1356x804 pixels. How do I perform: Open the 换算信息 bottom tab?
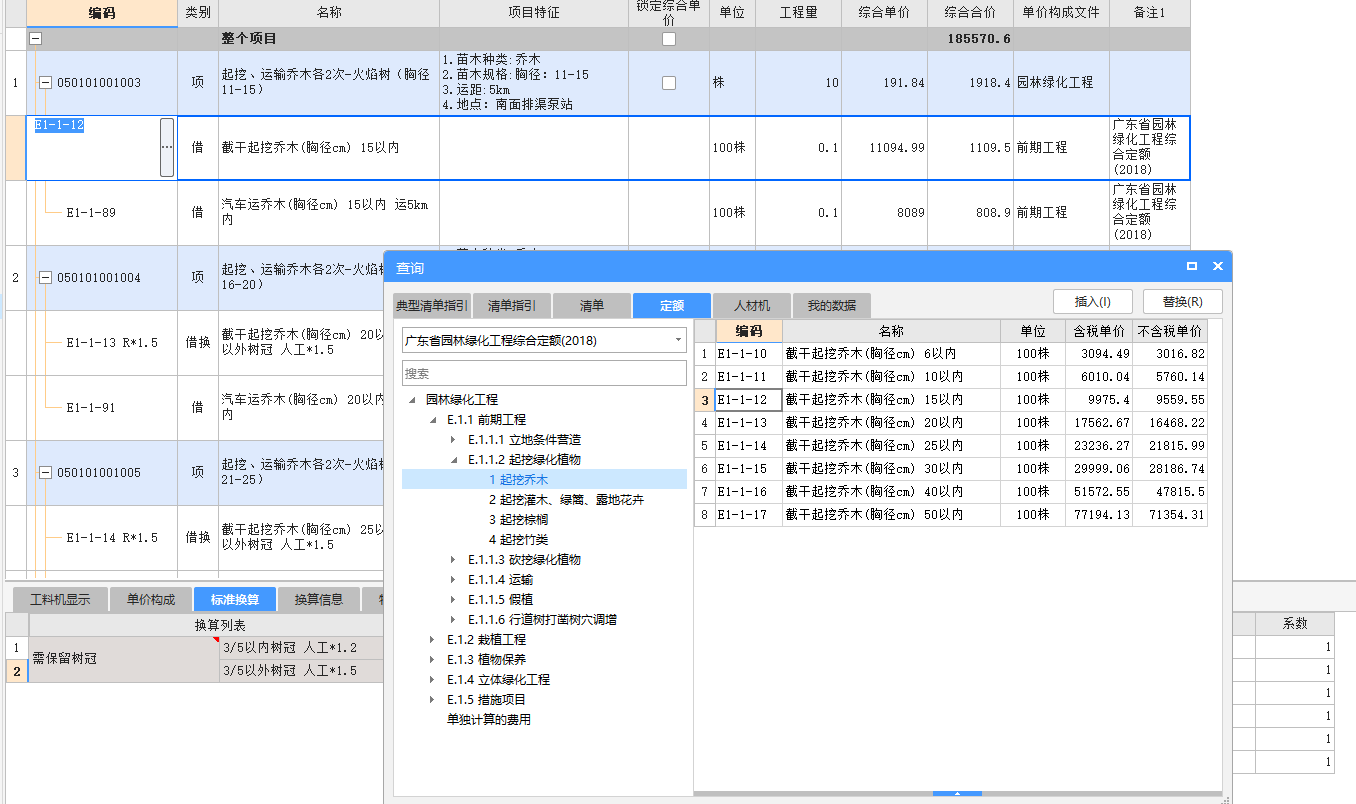pos(319,600)
